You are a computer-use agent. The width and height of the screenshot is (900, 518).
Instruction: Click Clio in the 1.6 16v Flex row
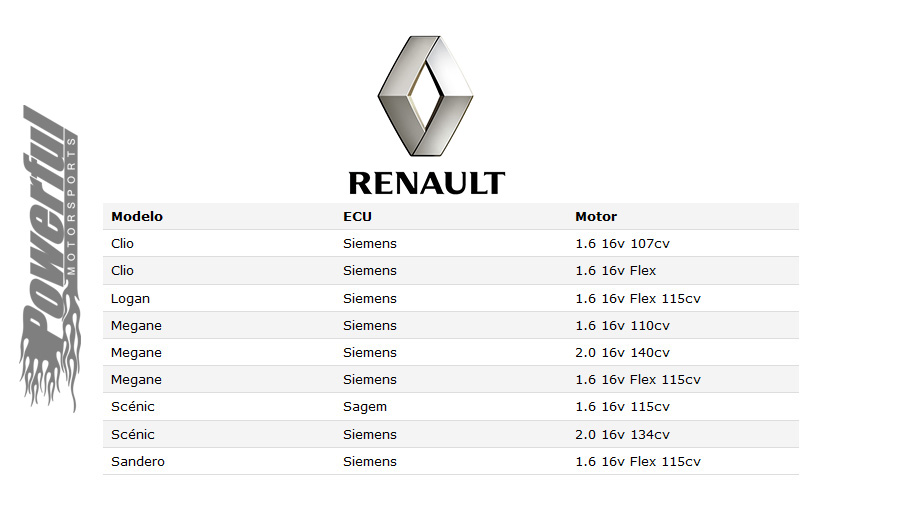tap(122, 270)
